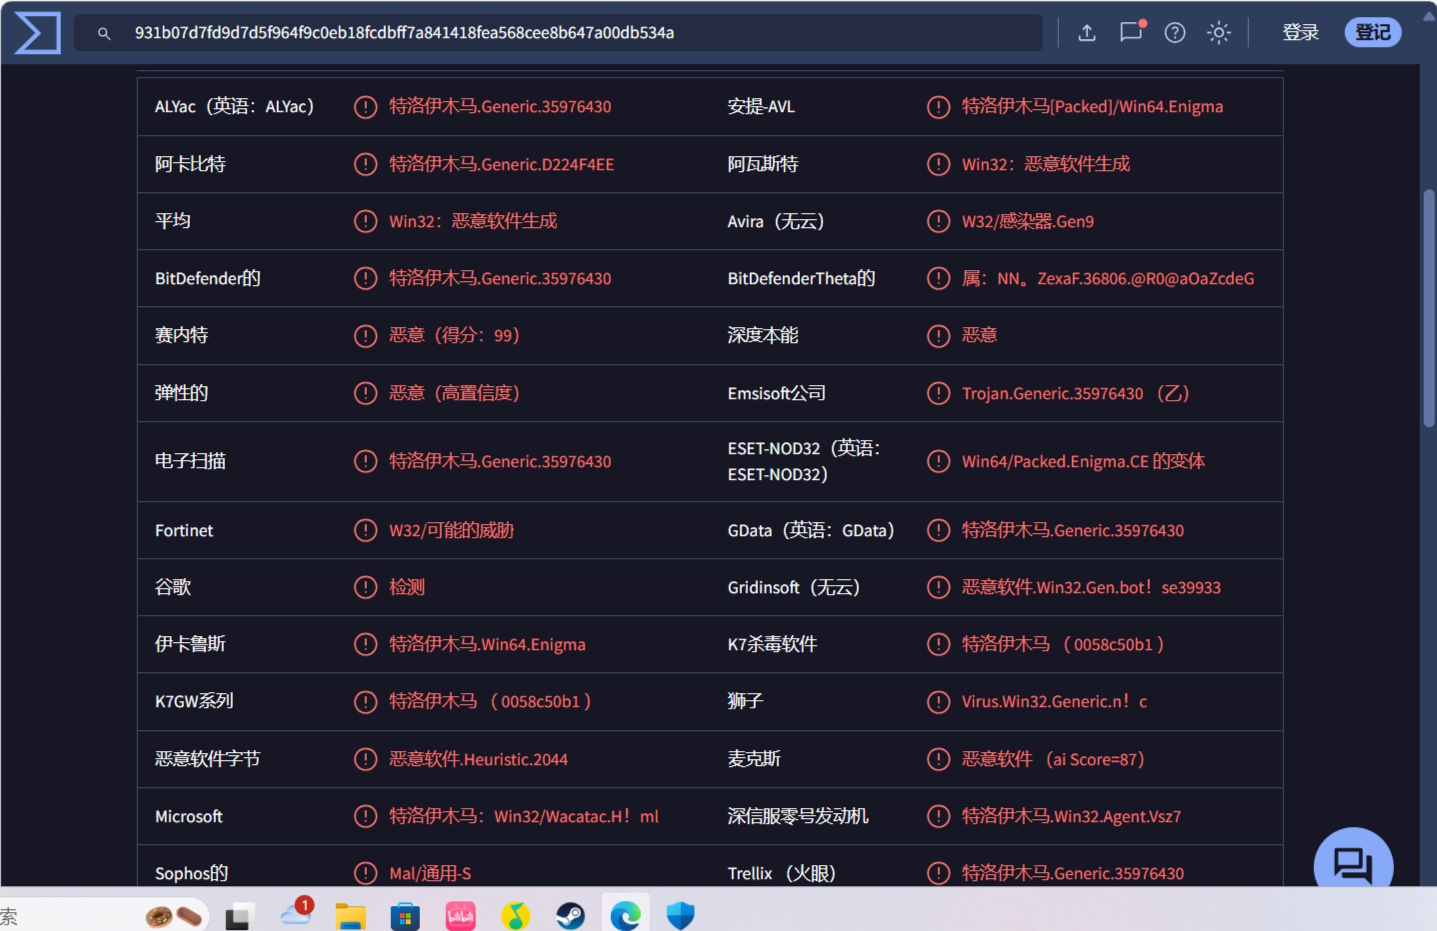Select the ESET-NOD32 vendor name

804,461
